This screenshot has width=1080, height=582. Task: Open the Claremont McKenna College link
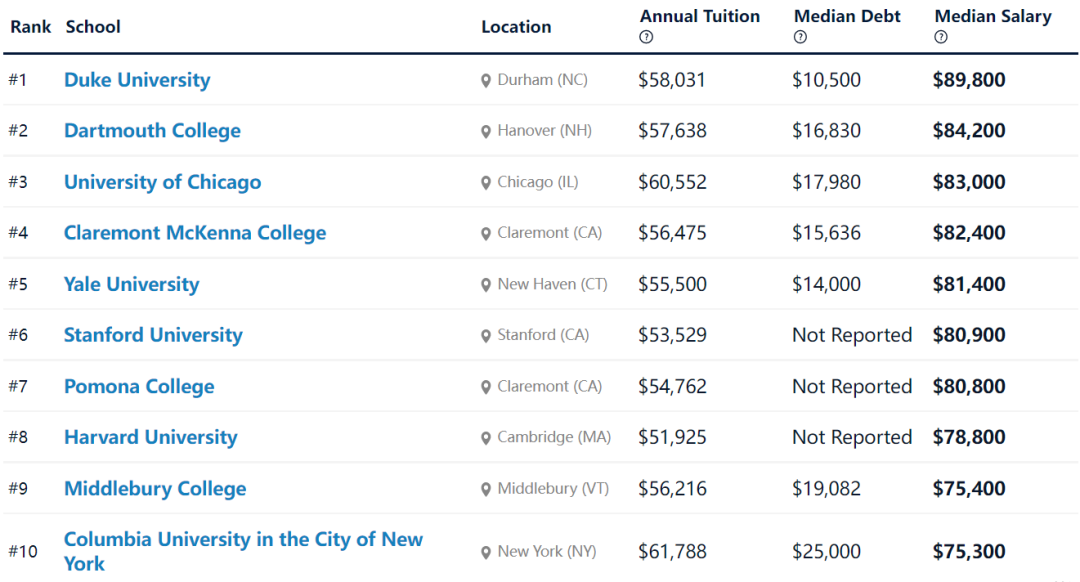coord(195,233)
